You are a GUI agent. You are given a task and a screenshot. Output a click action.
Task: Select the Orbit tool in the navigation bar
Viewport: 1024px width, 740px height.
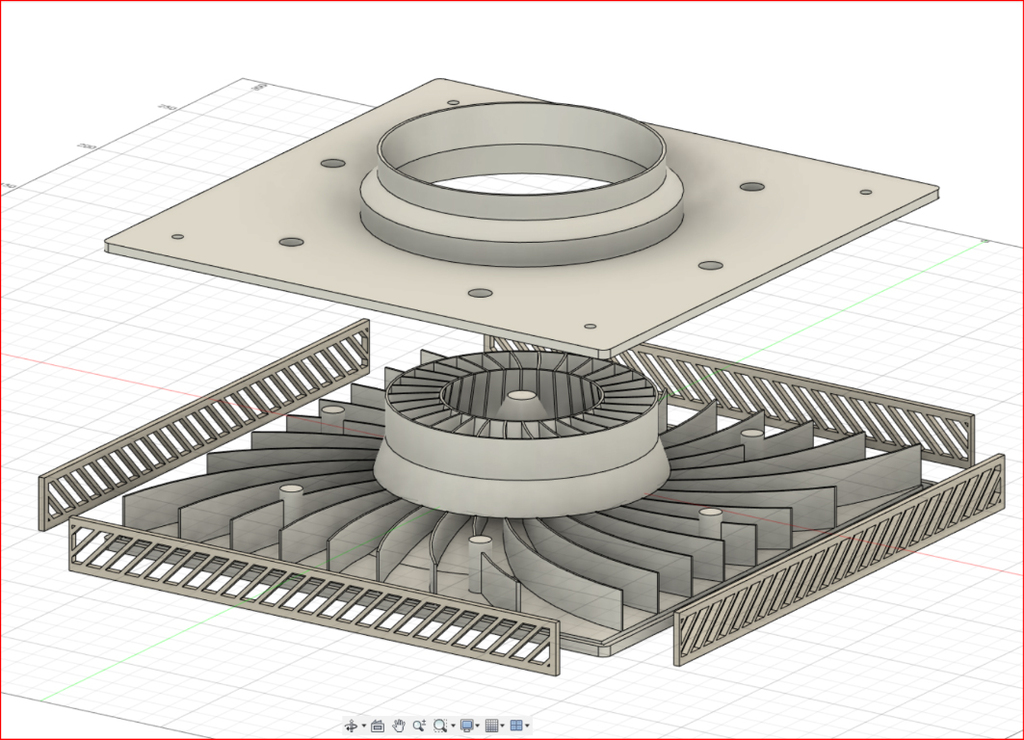350,726
